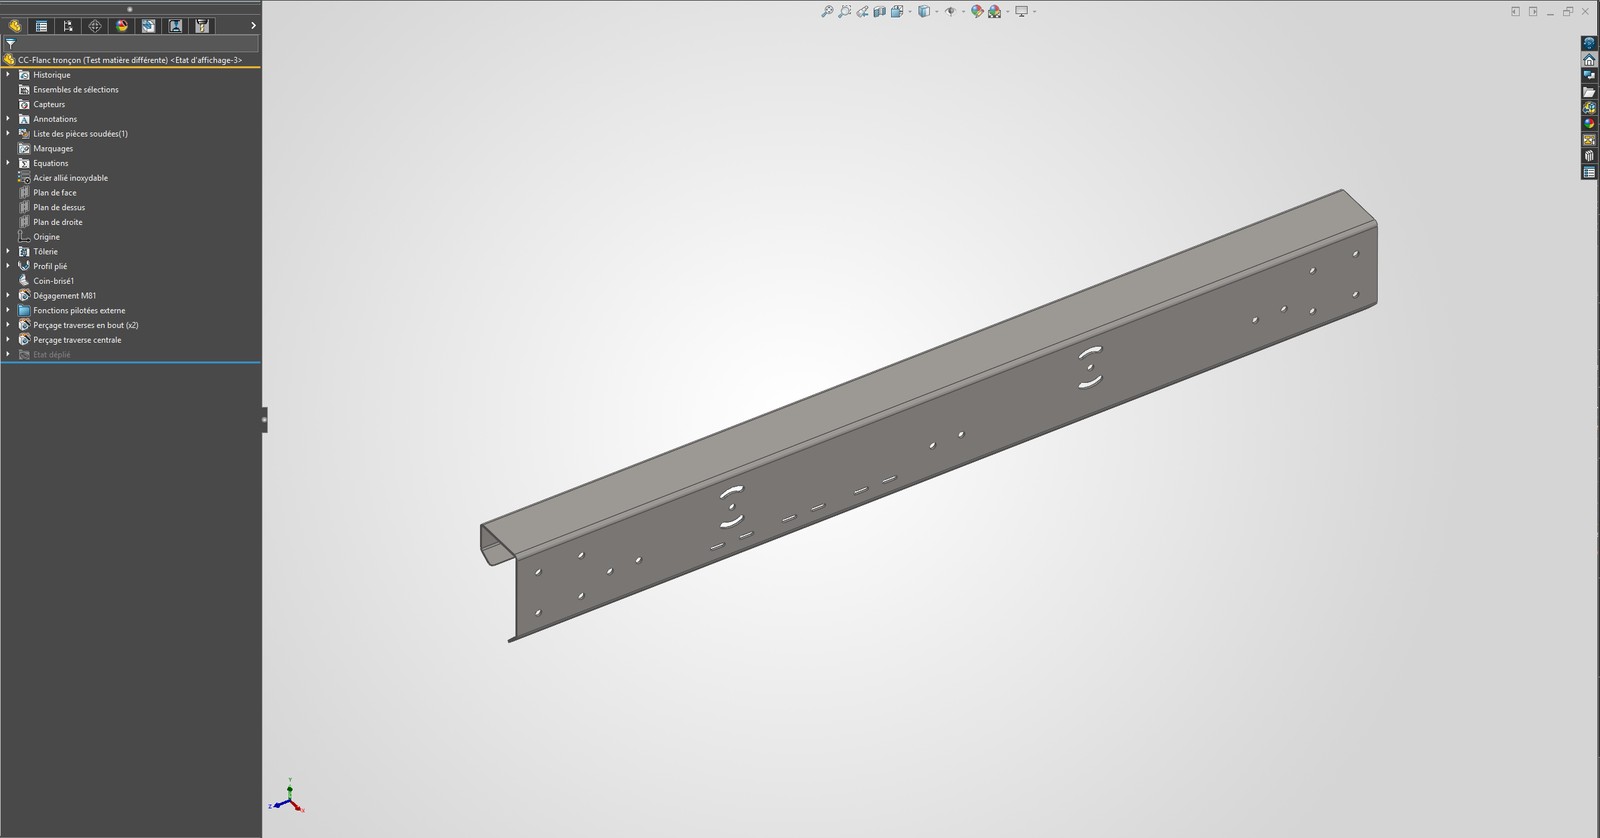Expand the Annotations folder
This screenshot has height=838, width=1600.
tap(8, 119)
